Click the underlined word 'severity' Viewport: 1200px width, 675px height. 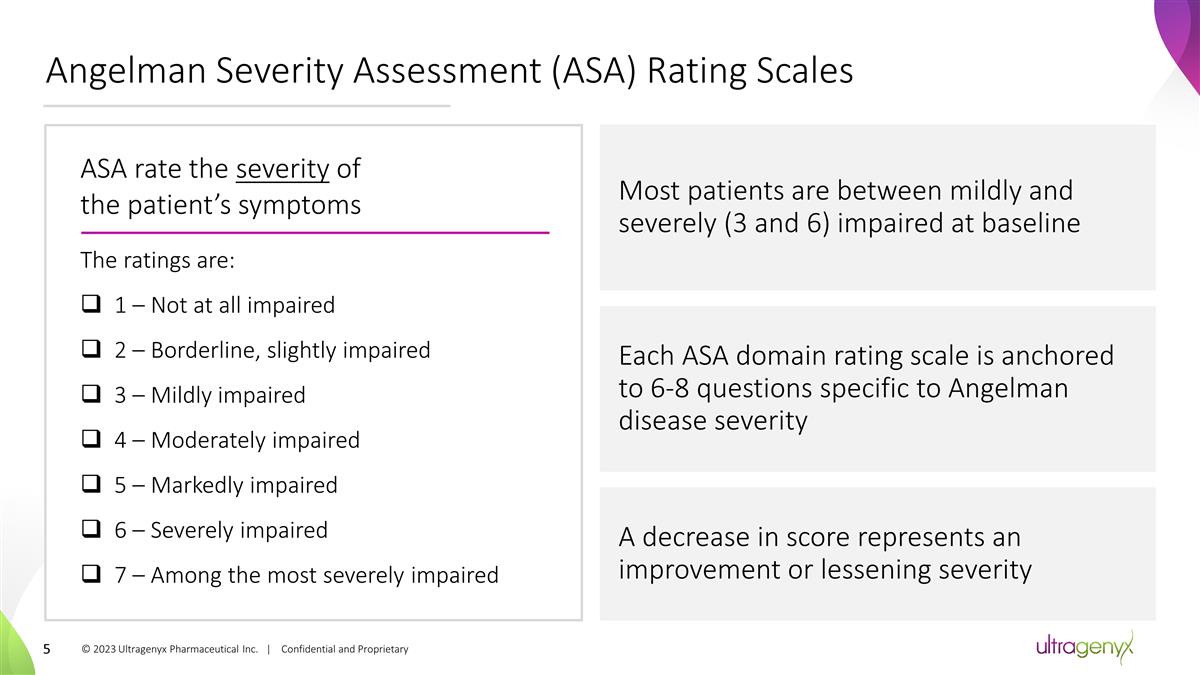pos(282,169)
